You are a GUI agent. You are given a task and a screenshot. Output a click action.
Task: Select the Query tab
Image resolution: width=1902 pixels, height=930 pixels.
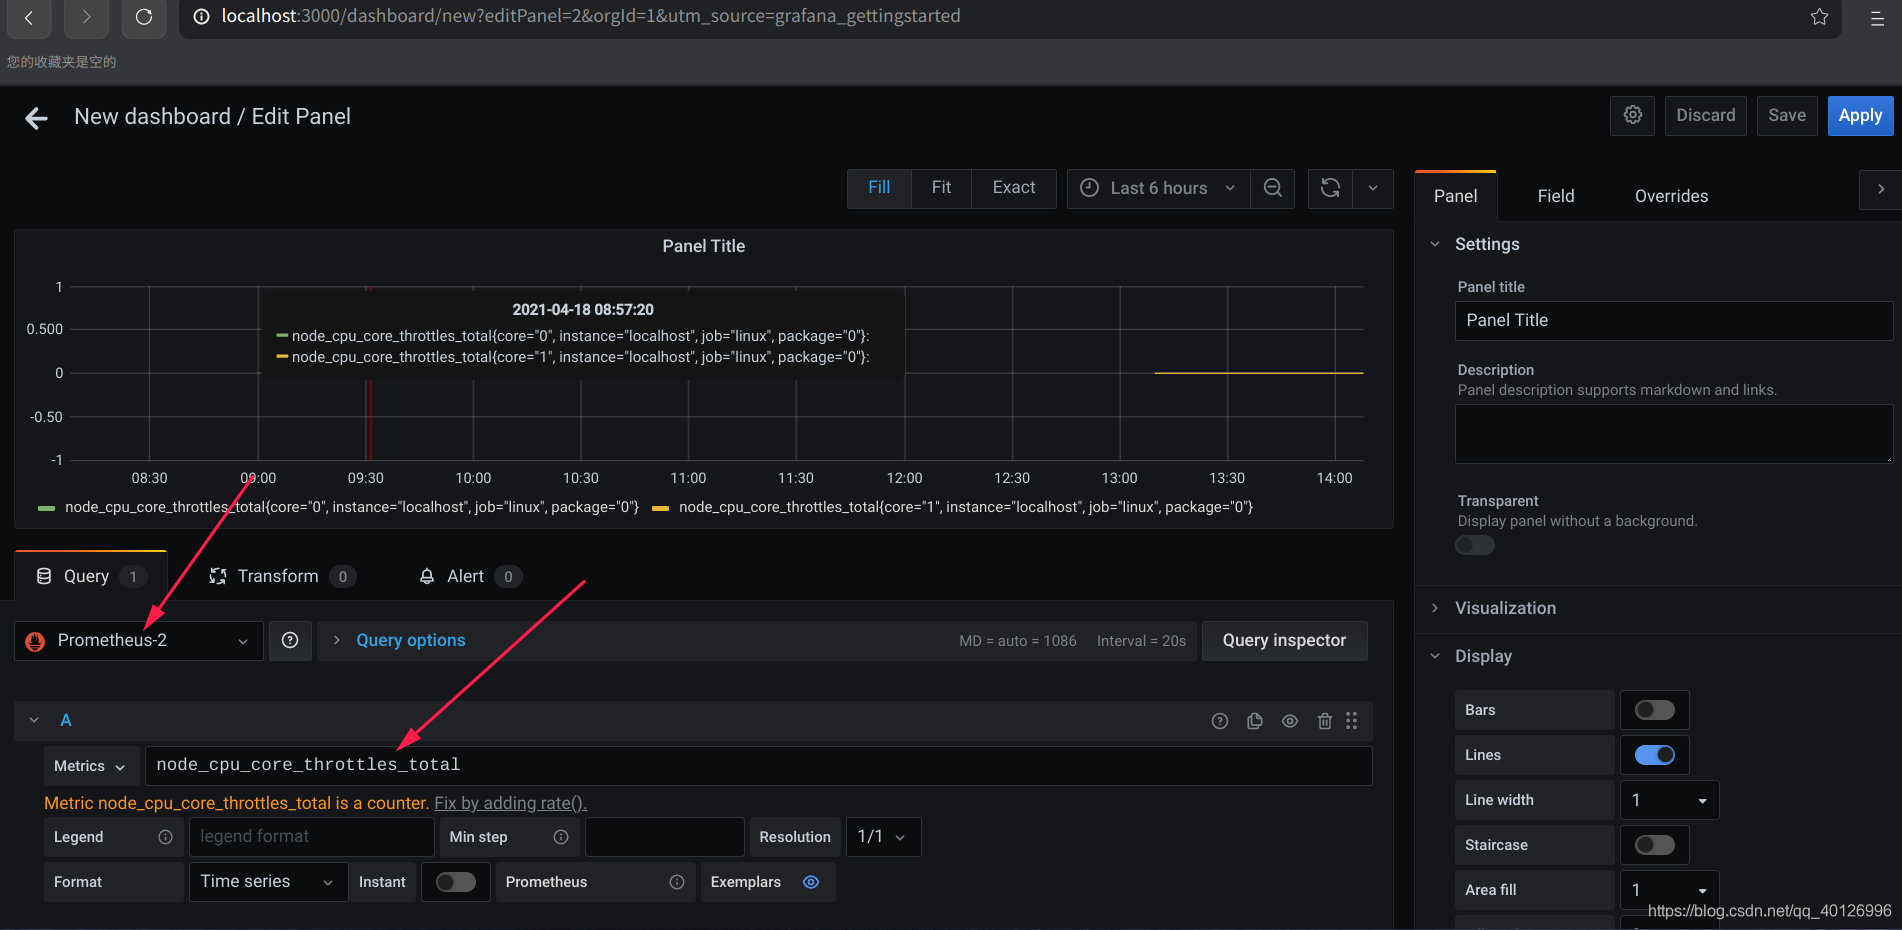click(x=91, y=576)
